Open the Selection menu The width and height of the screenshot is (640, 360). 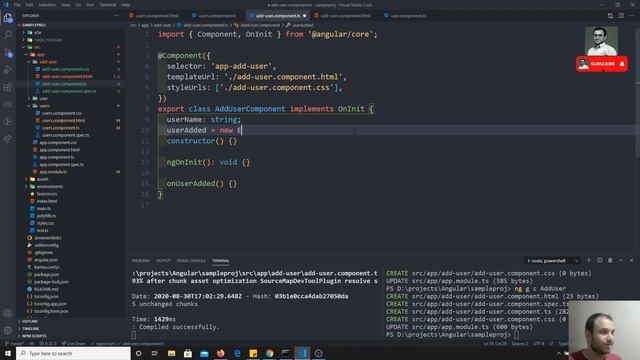(47, 5)
